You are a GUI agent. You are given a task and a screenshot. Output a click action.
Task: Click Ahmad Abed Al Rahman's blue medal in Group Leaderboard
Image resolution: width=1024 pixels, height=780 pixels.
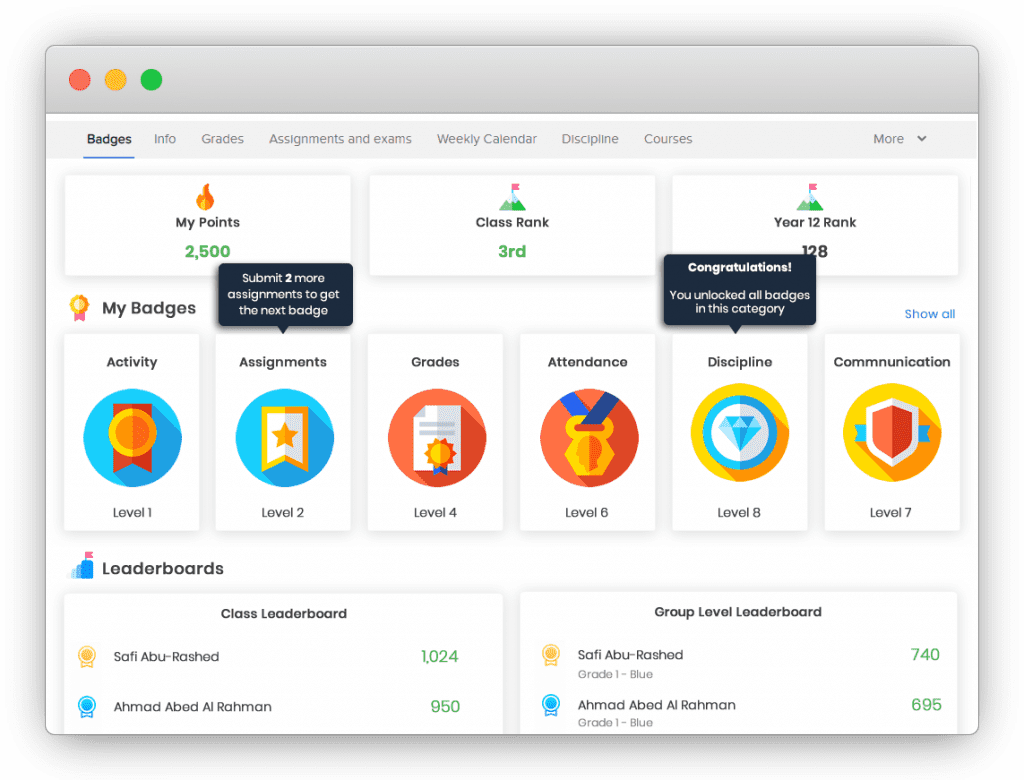click(x=551, y=705)
